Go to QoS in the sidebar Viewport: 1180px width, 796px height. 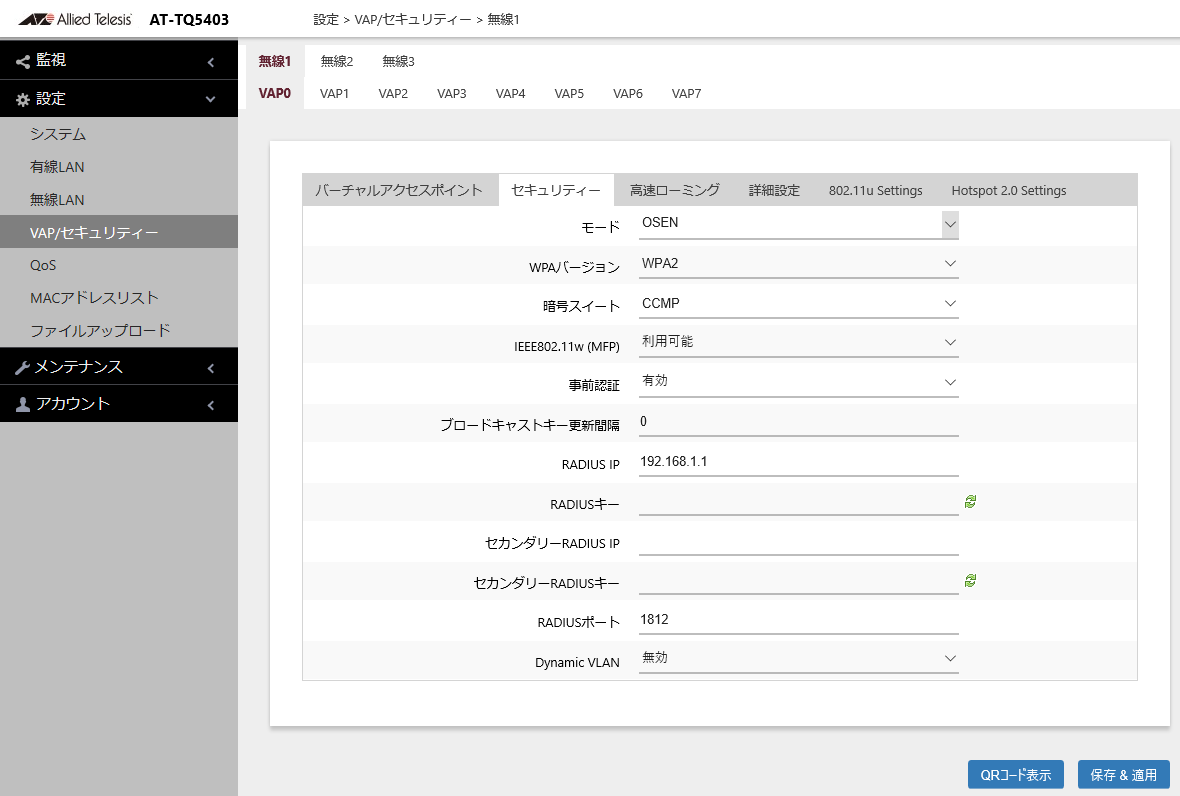pos(119,265)
